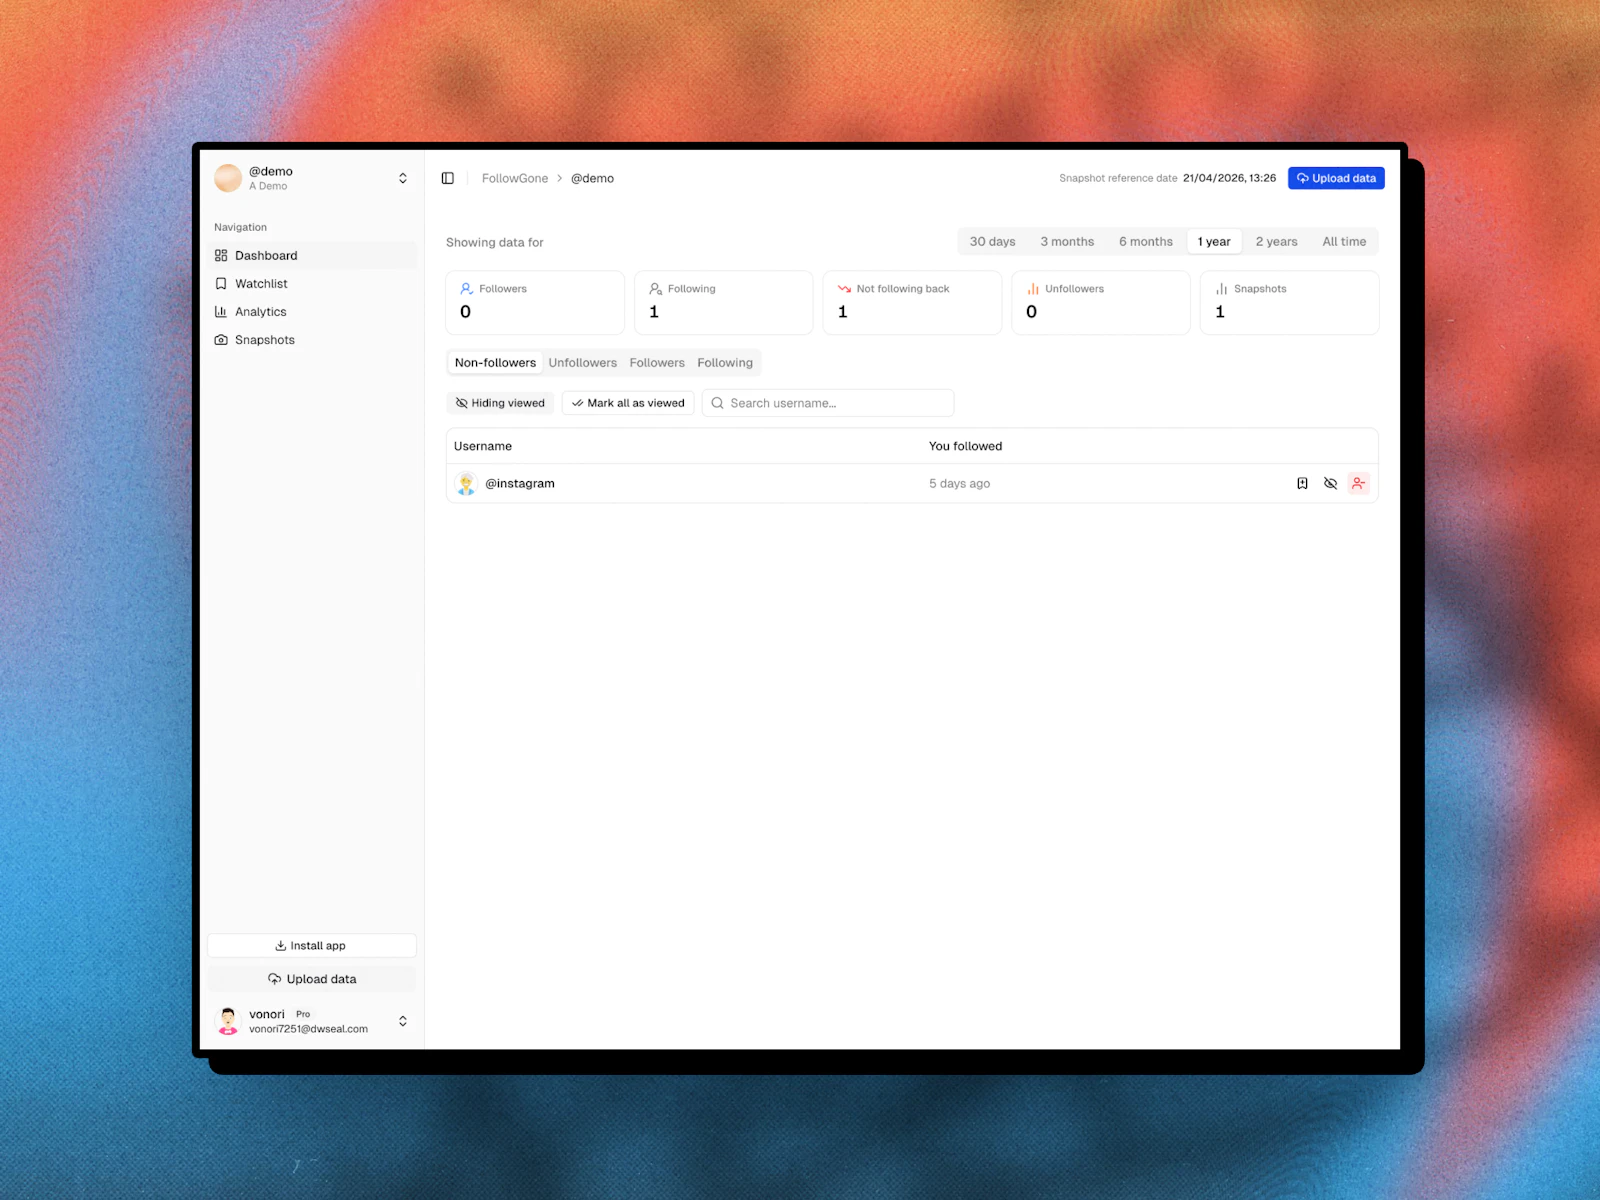This screenshot has height=1200, width=1600.
Task: Switch to the Unfollowers tab
Action: click(x=582, y=362)
